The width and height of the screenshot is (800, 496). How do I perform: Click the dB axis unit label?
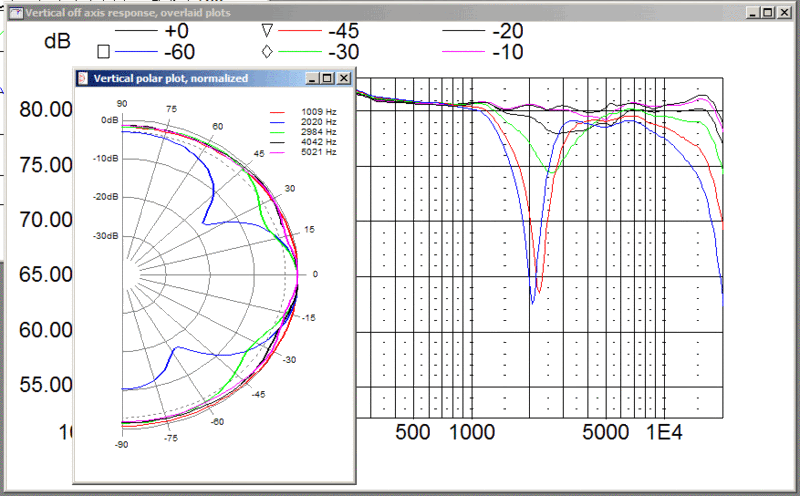point(57,41)
